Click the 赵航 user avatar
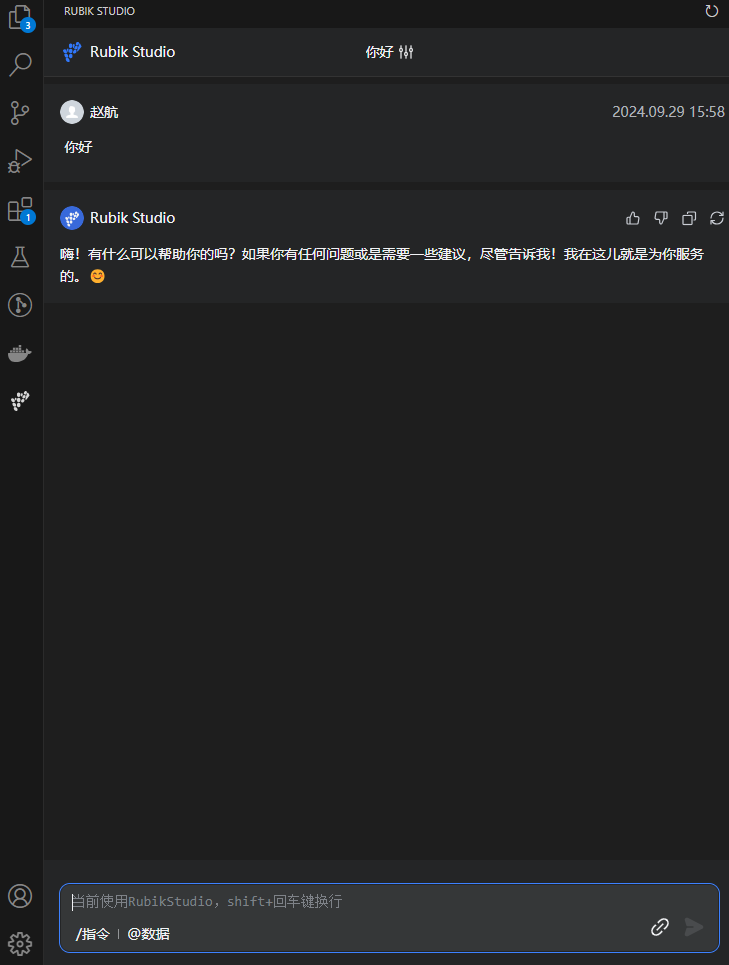729x965 pixels. (72, 112)
